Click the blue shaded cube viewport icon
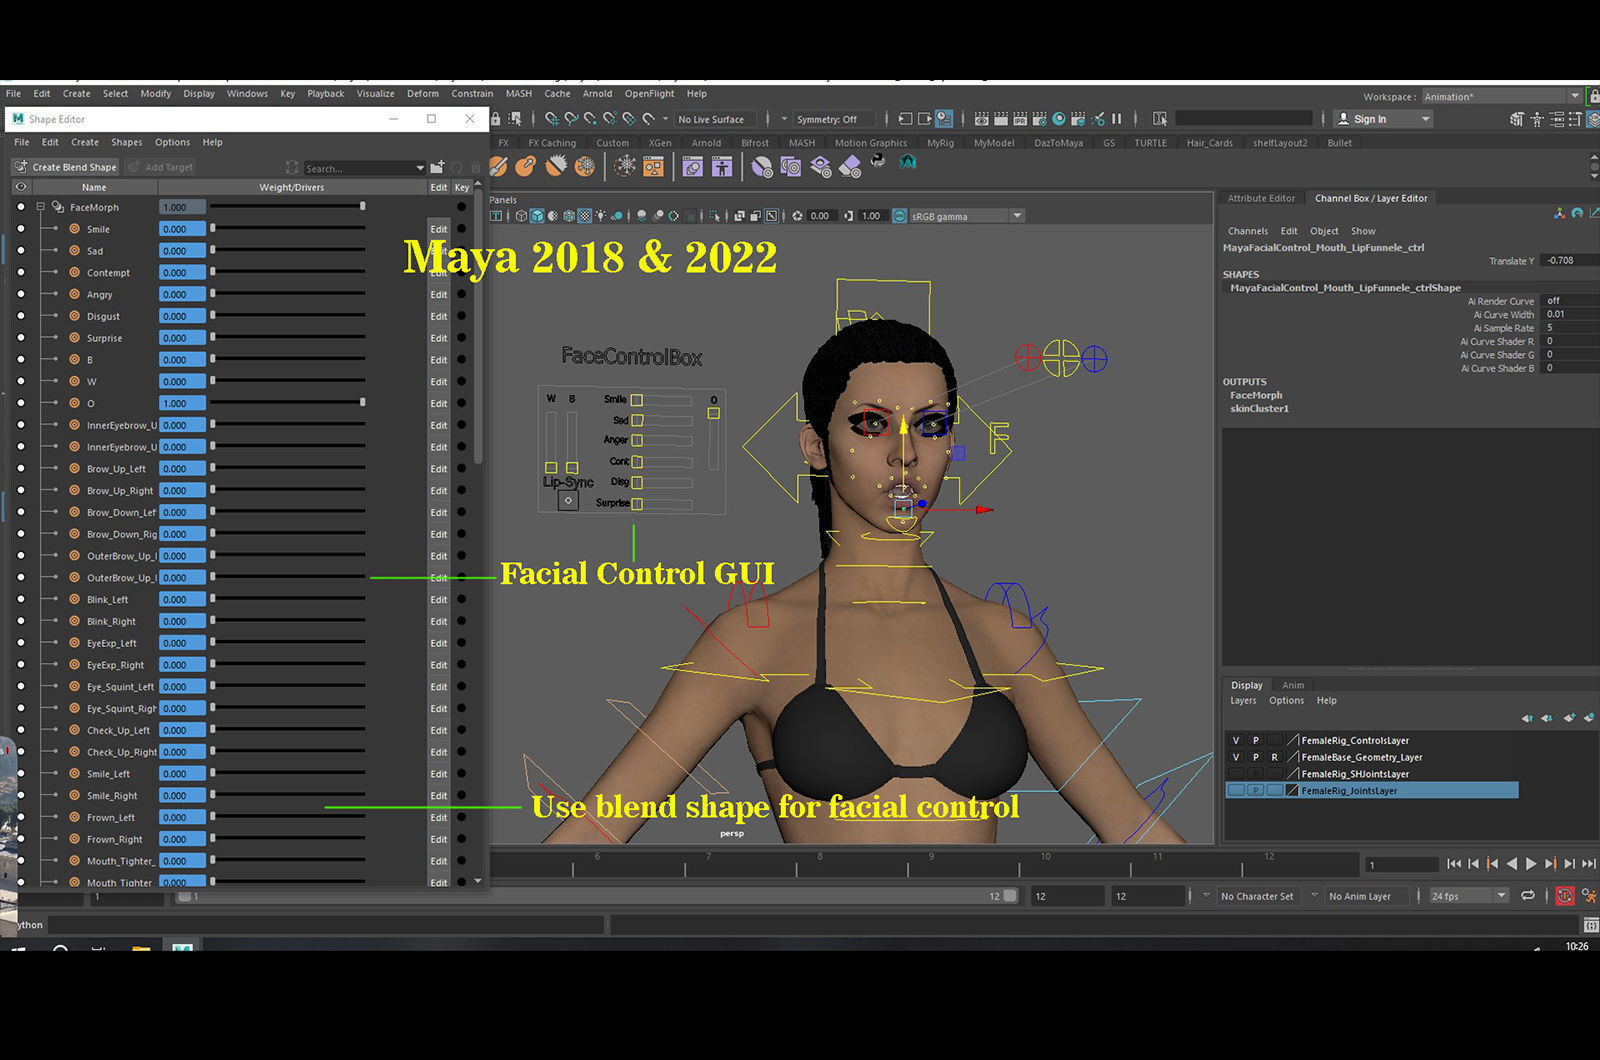The height and width of the screenshot is (1060, 1600). click(x=537, y=216)
